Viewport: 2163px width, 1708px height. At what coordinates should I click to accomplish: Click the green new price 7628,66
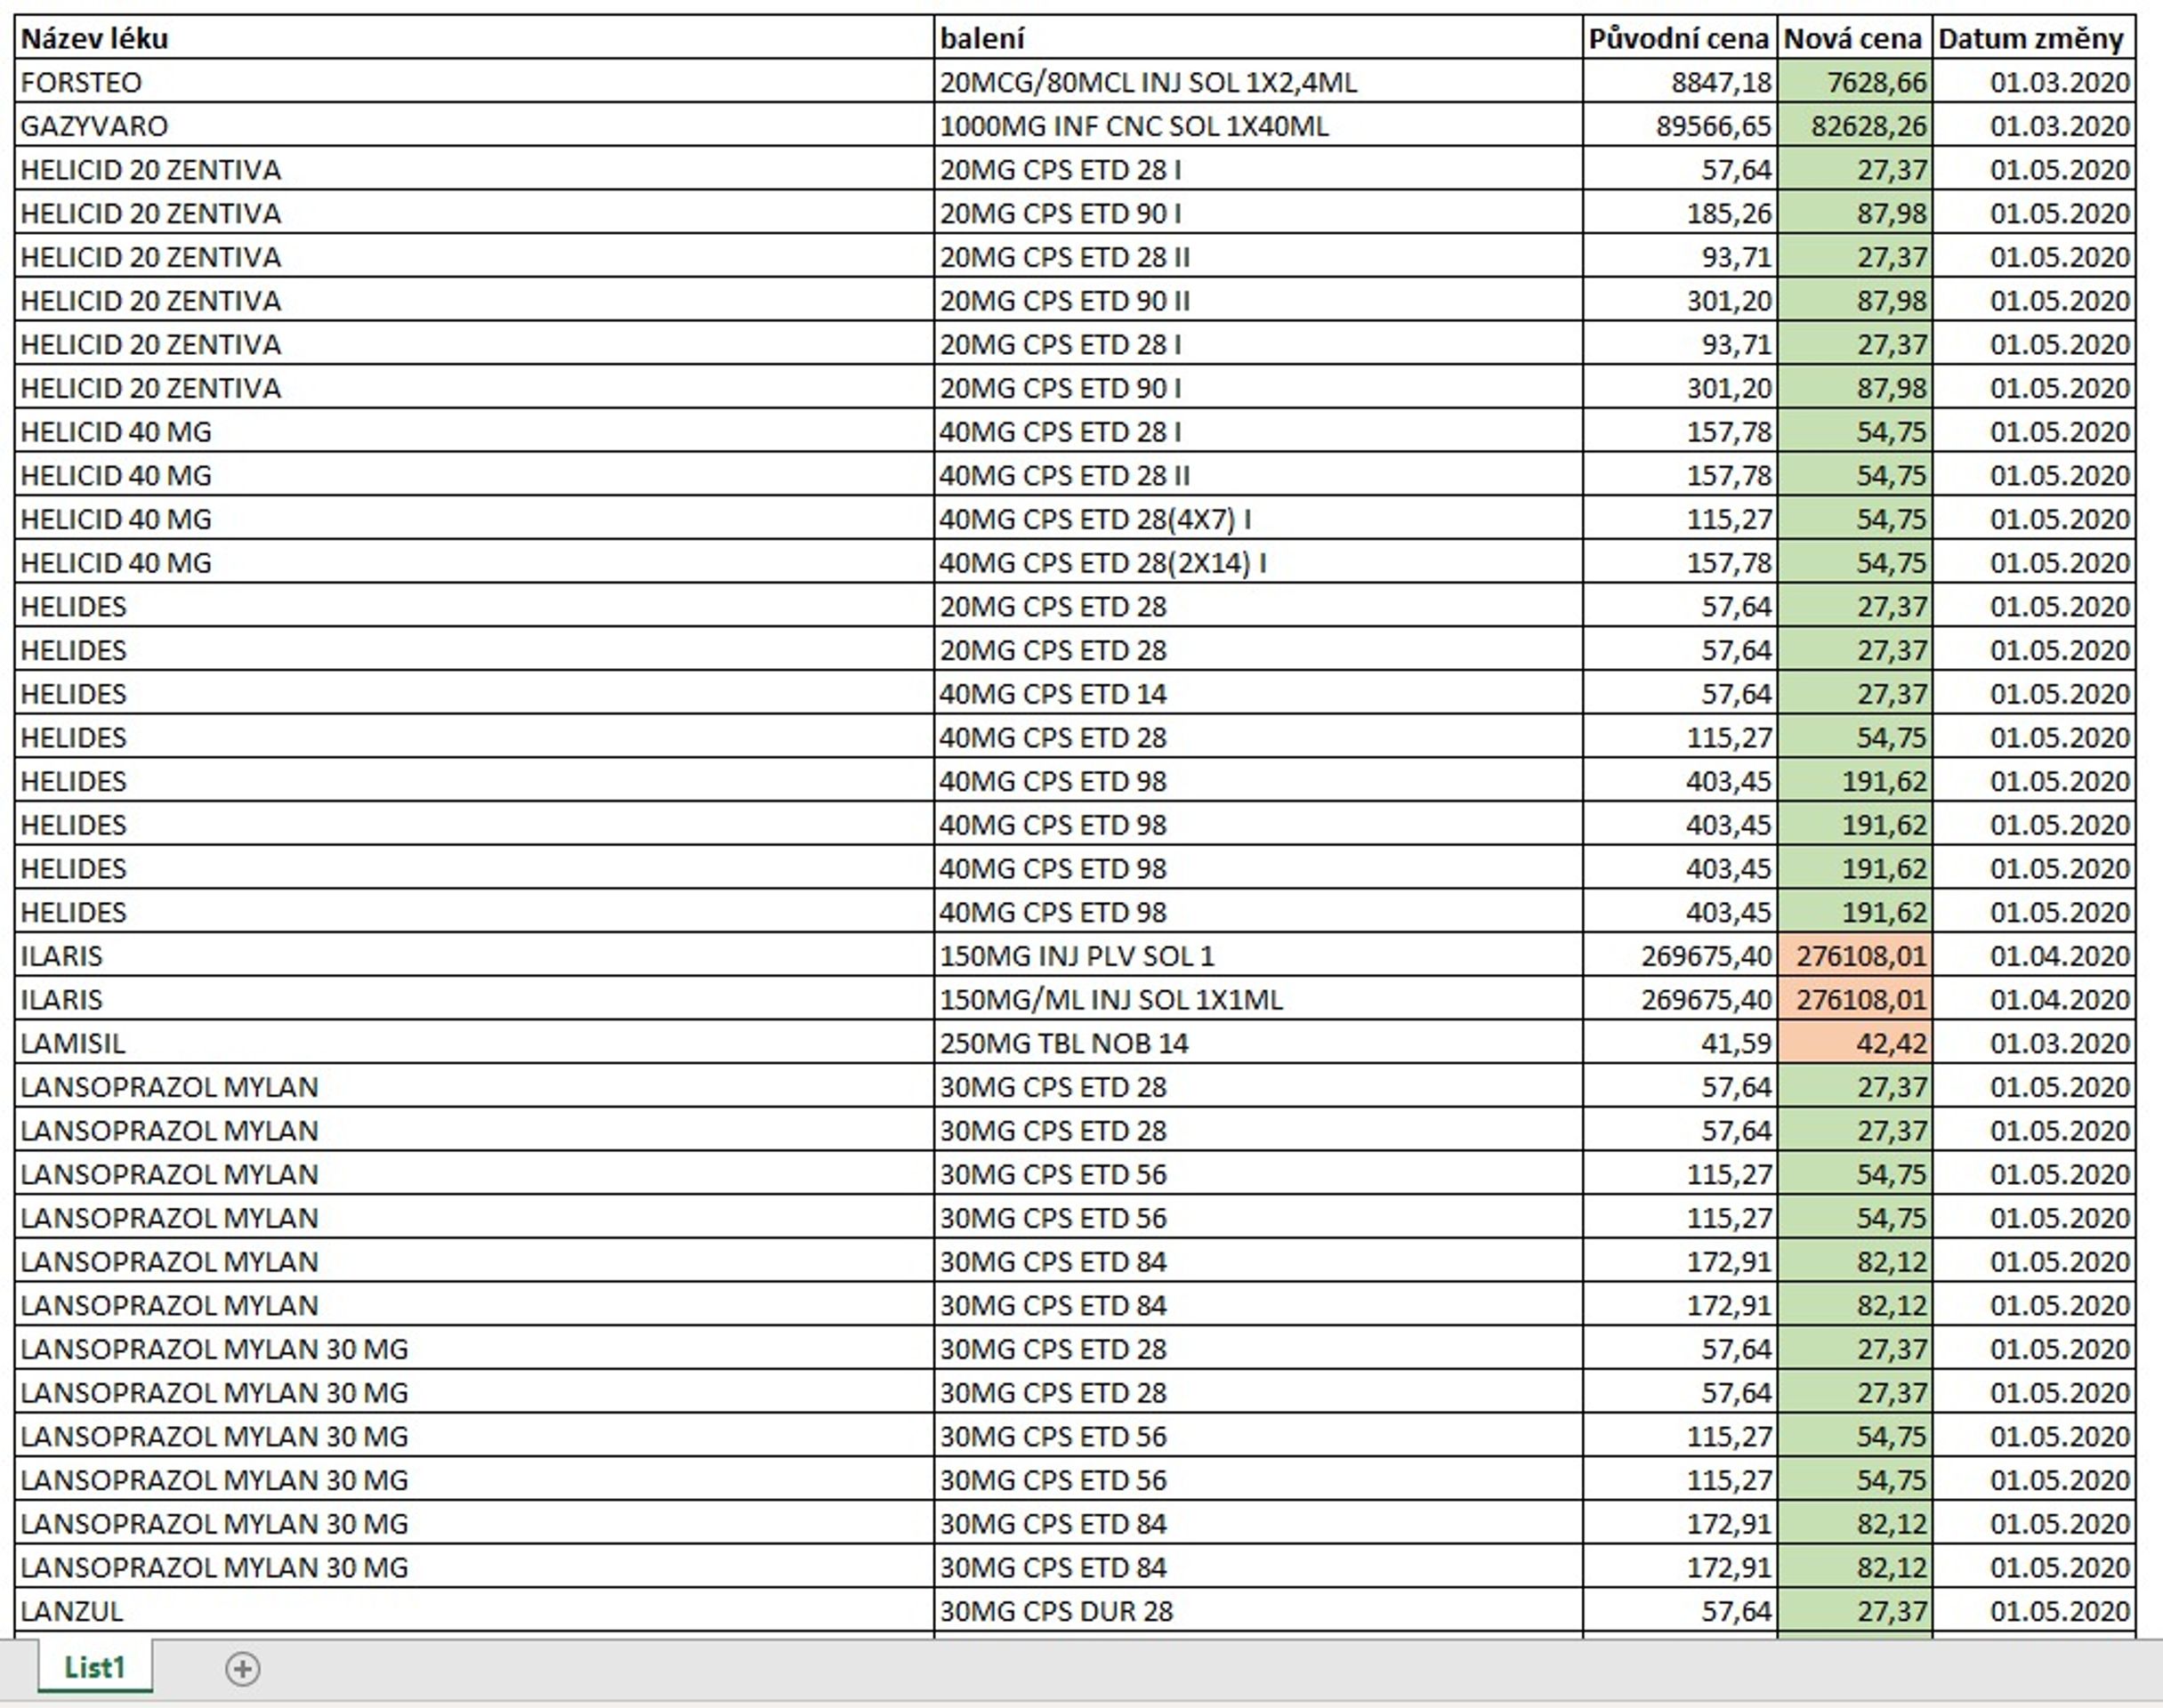coord(1855,82)
